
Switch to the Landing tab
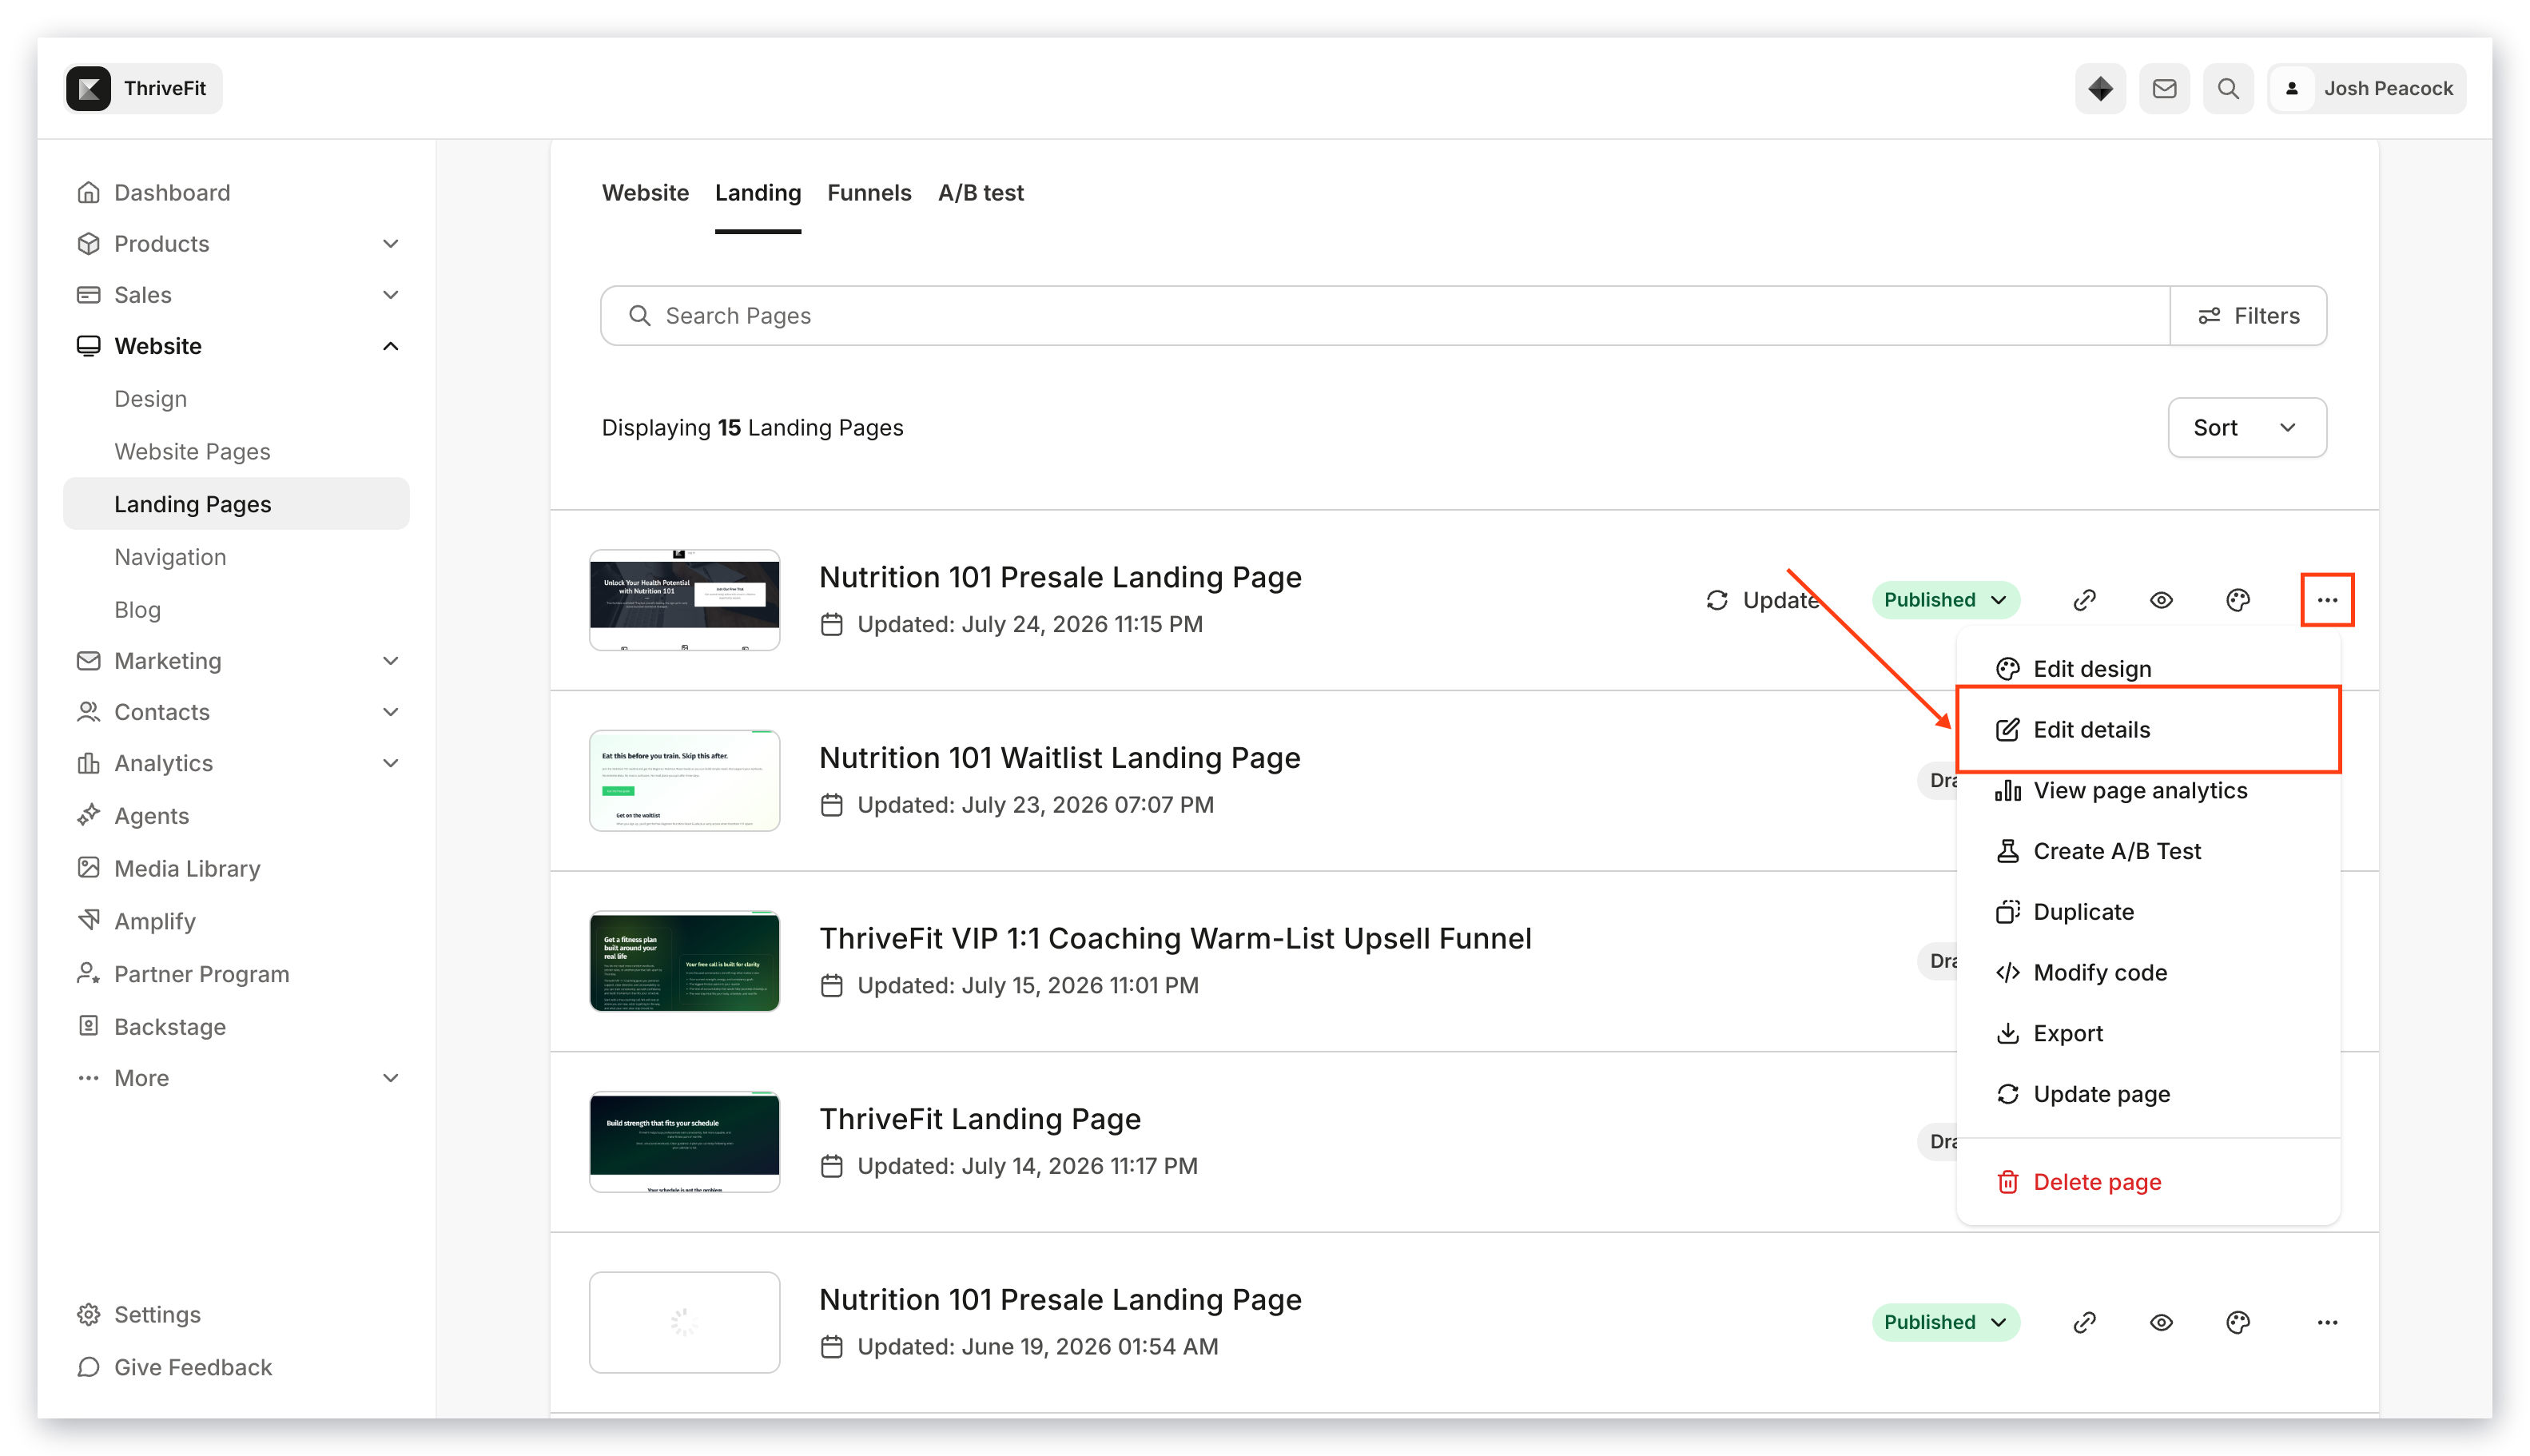click(757, 192)
